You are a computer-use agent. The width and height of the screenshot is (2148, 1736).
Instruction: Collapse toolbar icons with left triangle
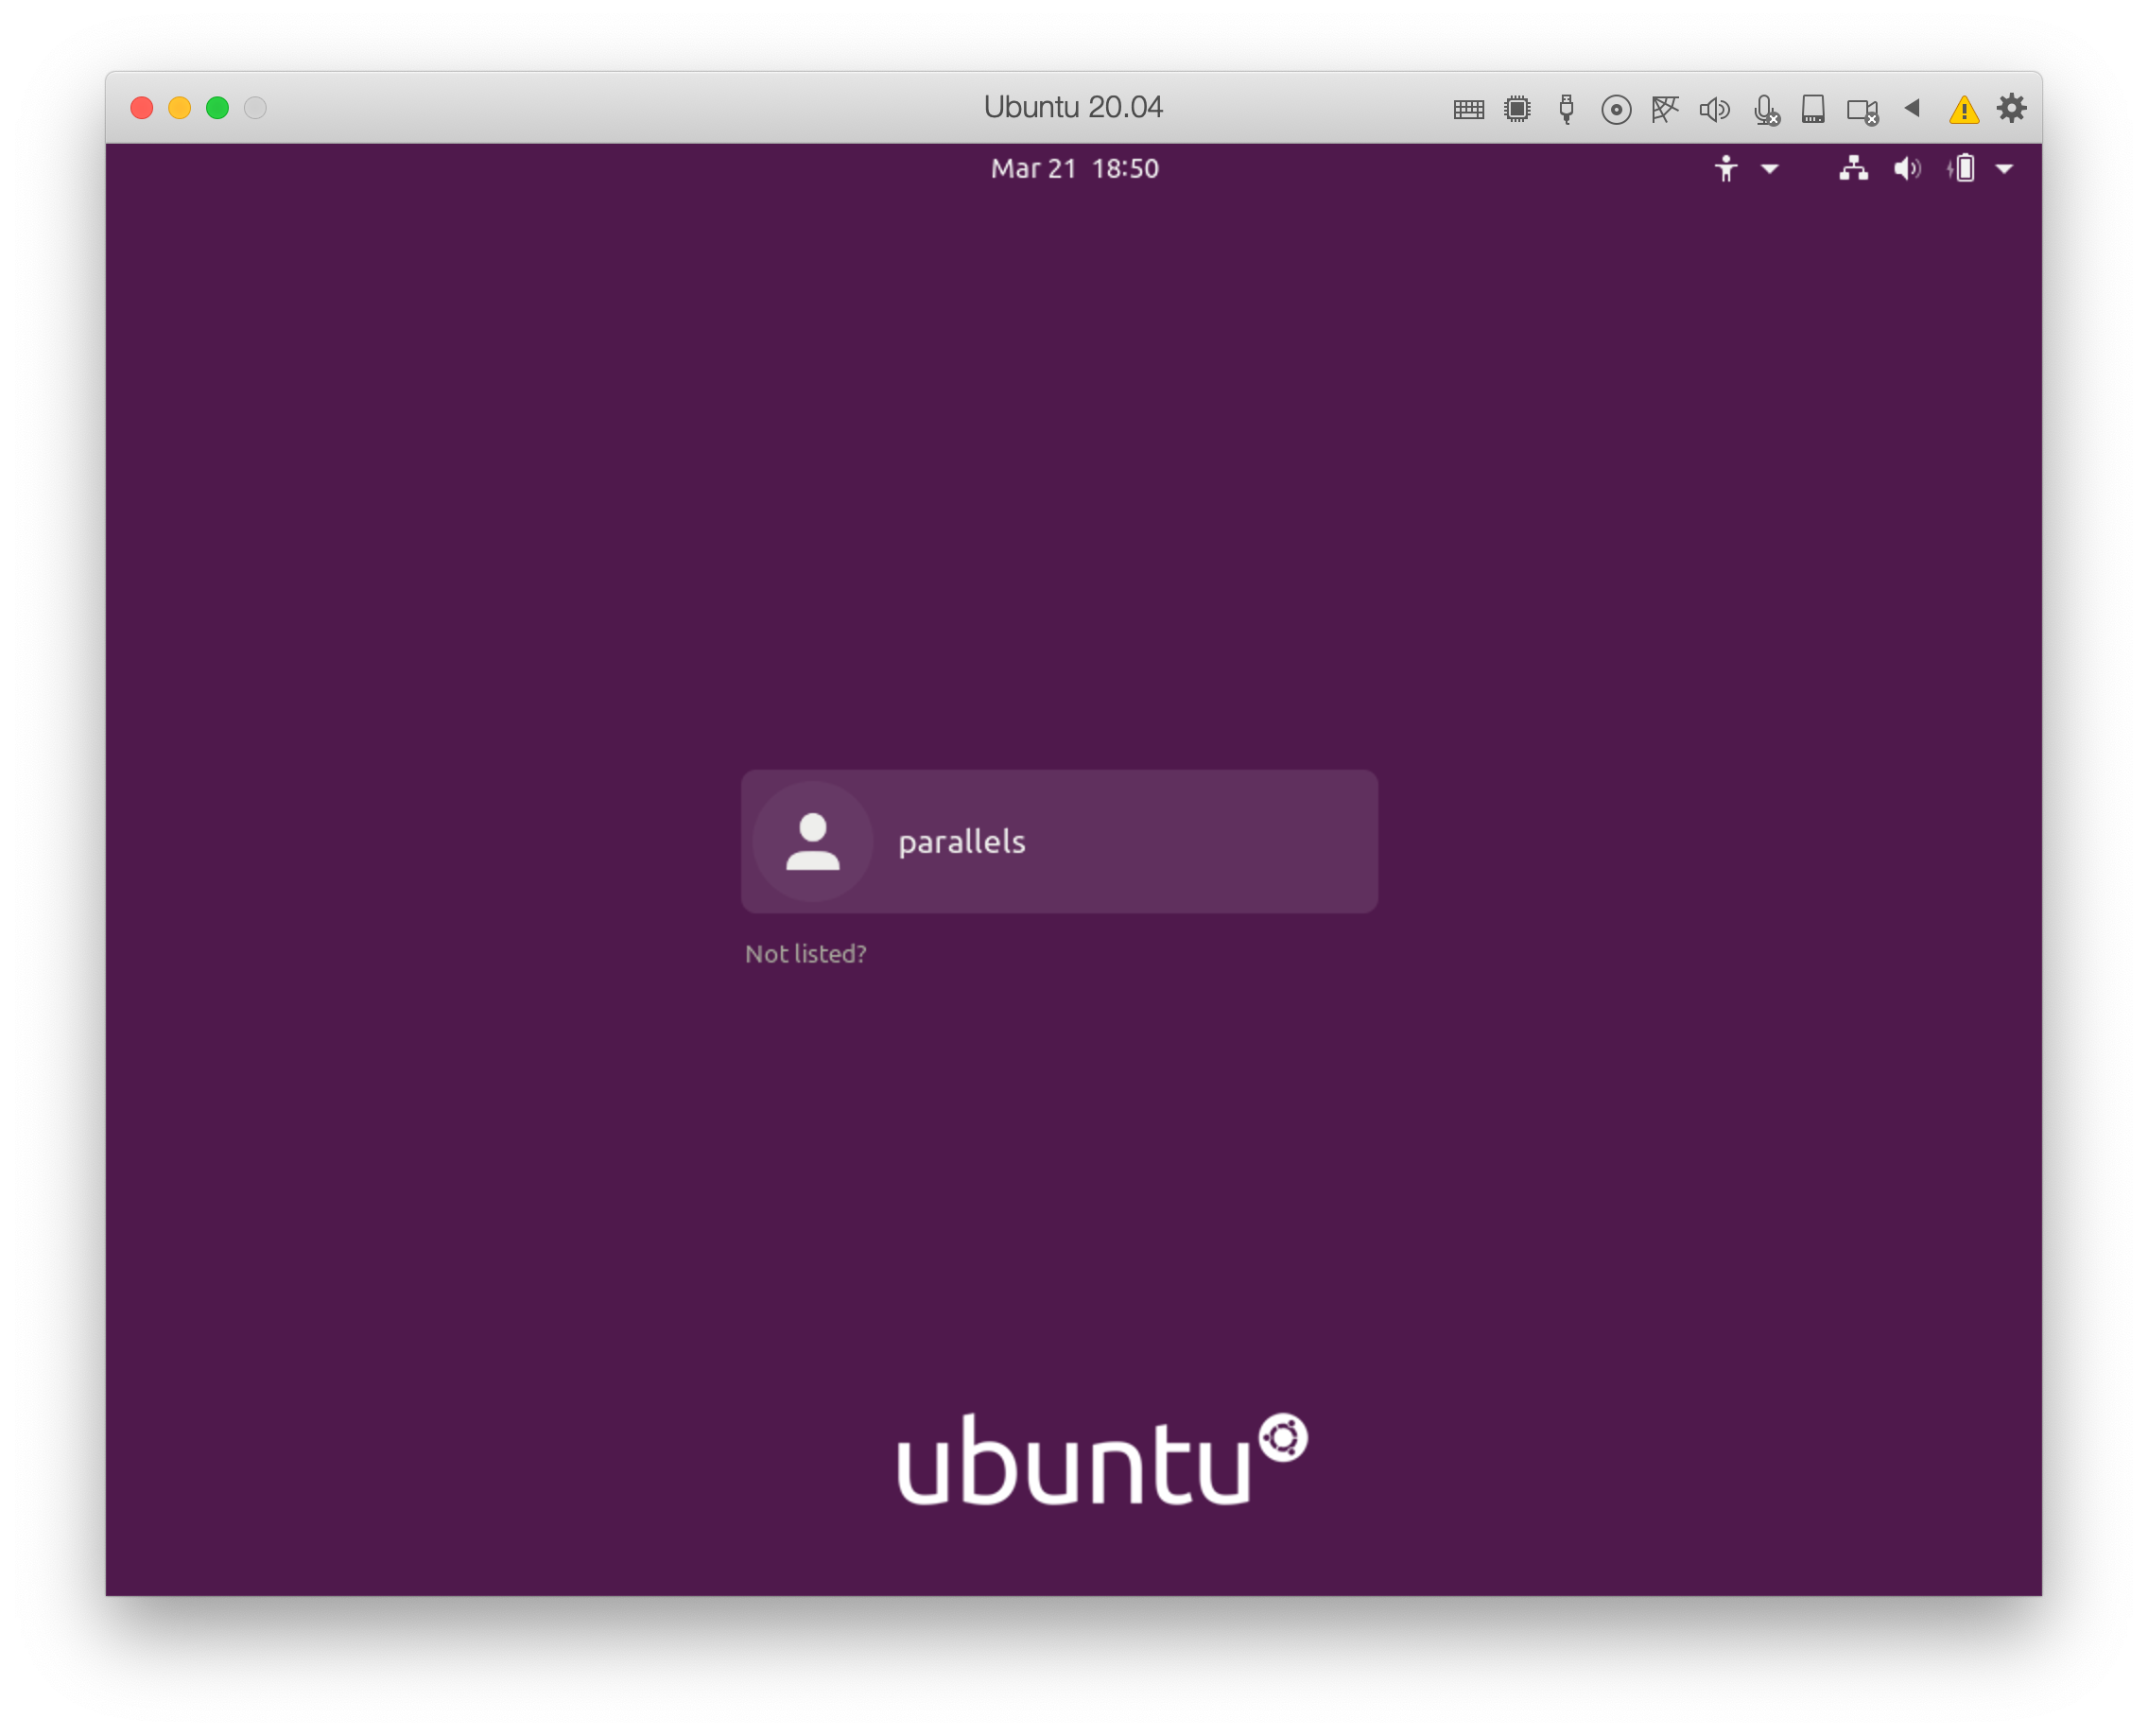pos(1912,108)
